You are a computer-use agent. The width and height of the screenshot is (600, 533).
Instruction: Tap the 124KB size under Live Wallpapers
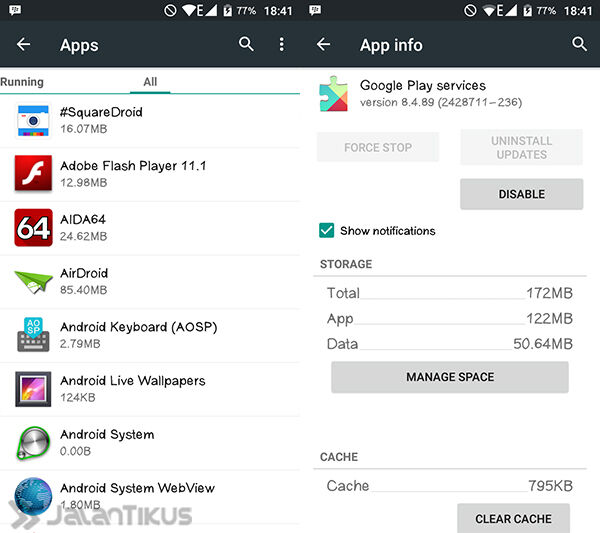point(78,397)
